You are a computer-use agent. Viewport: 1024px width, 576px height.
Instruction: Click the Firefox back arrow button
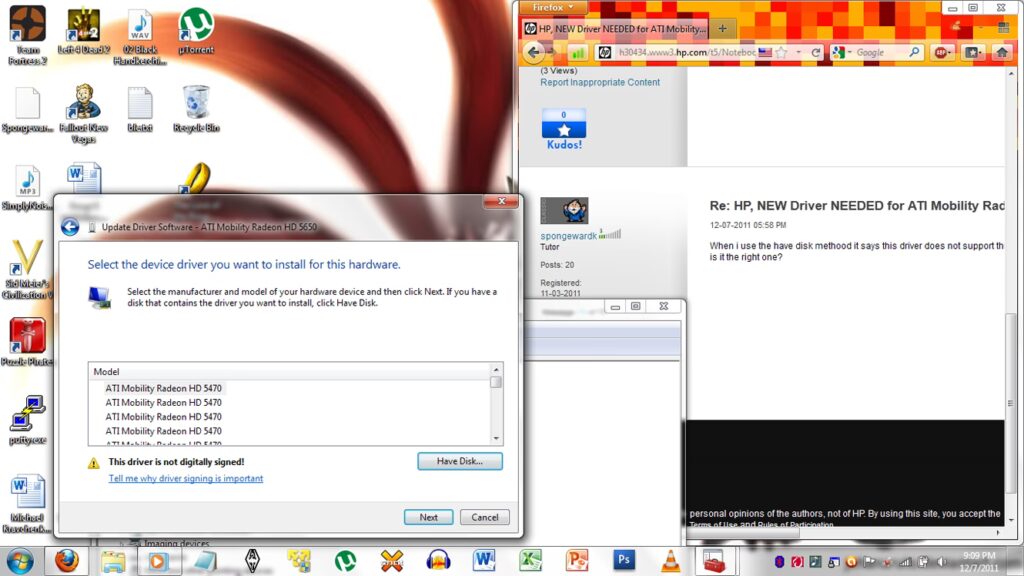click(534, 52)
